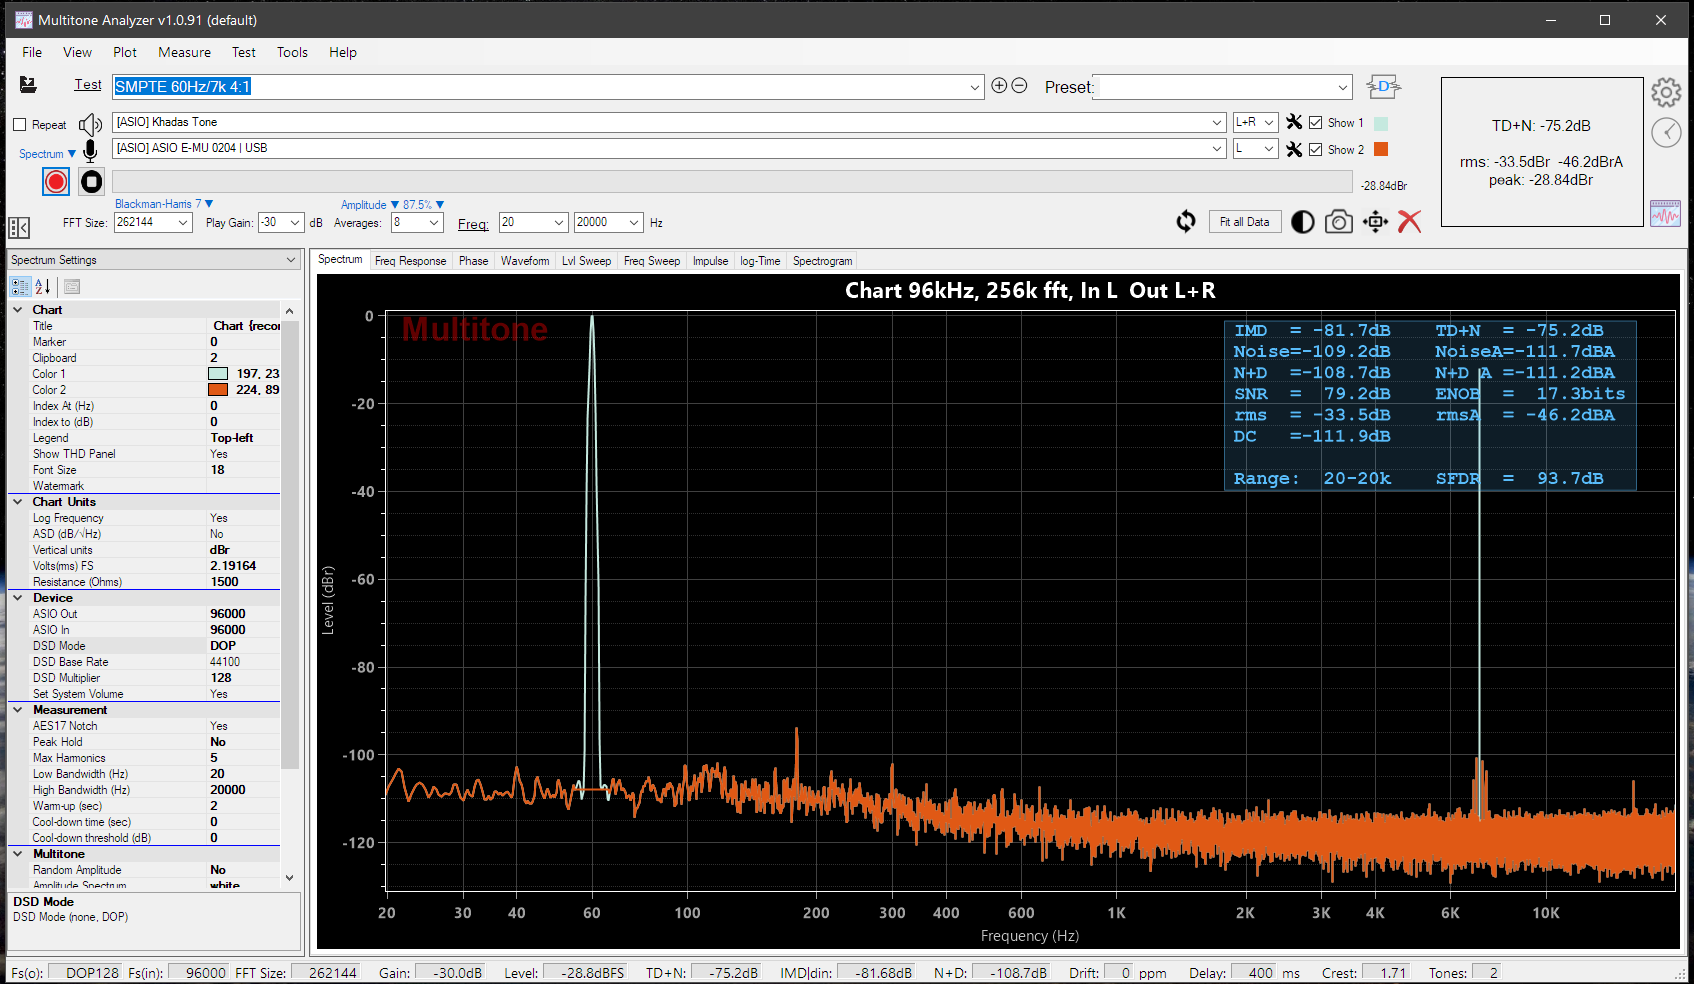Open Averages dropdown

434,222
